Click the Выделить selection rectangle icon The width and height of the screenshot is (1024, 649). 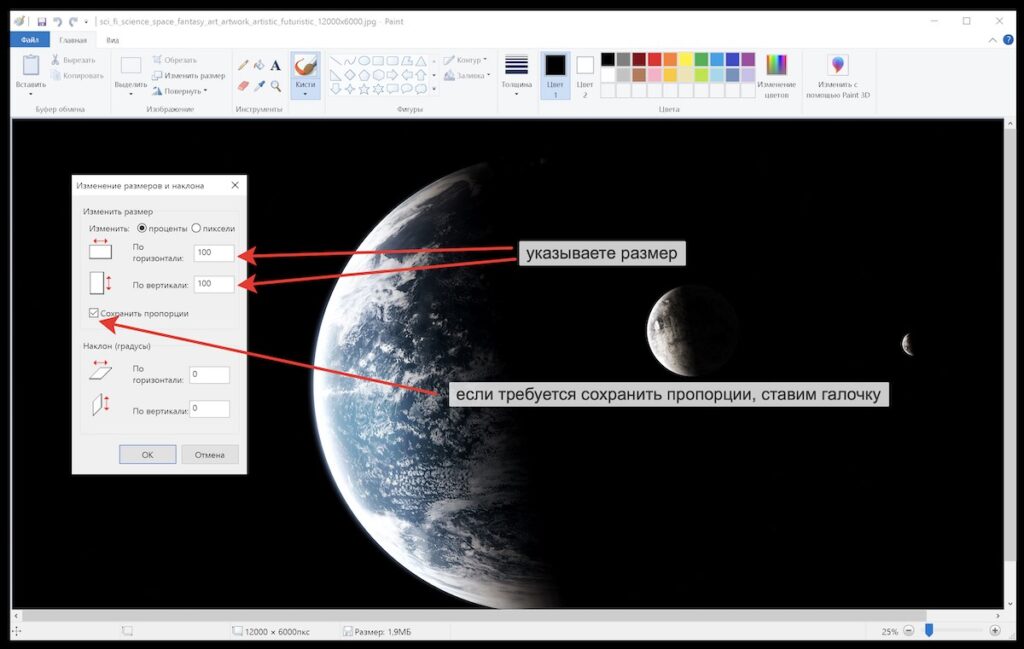click(131, 65)
